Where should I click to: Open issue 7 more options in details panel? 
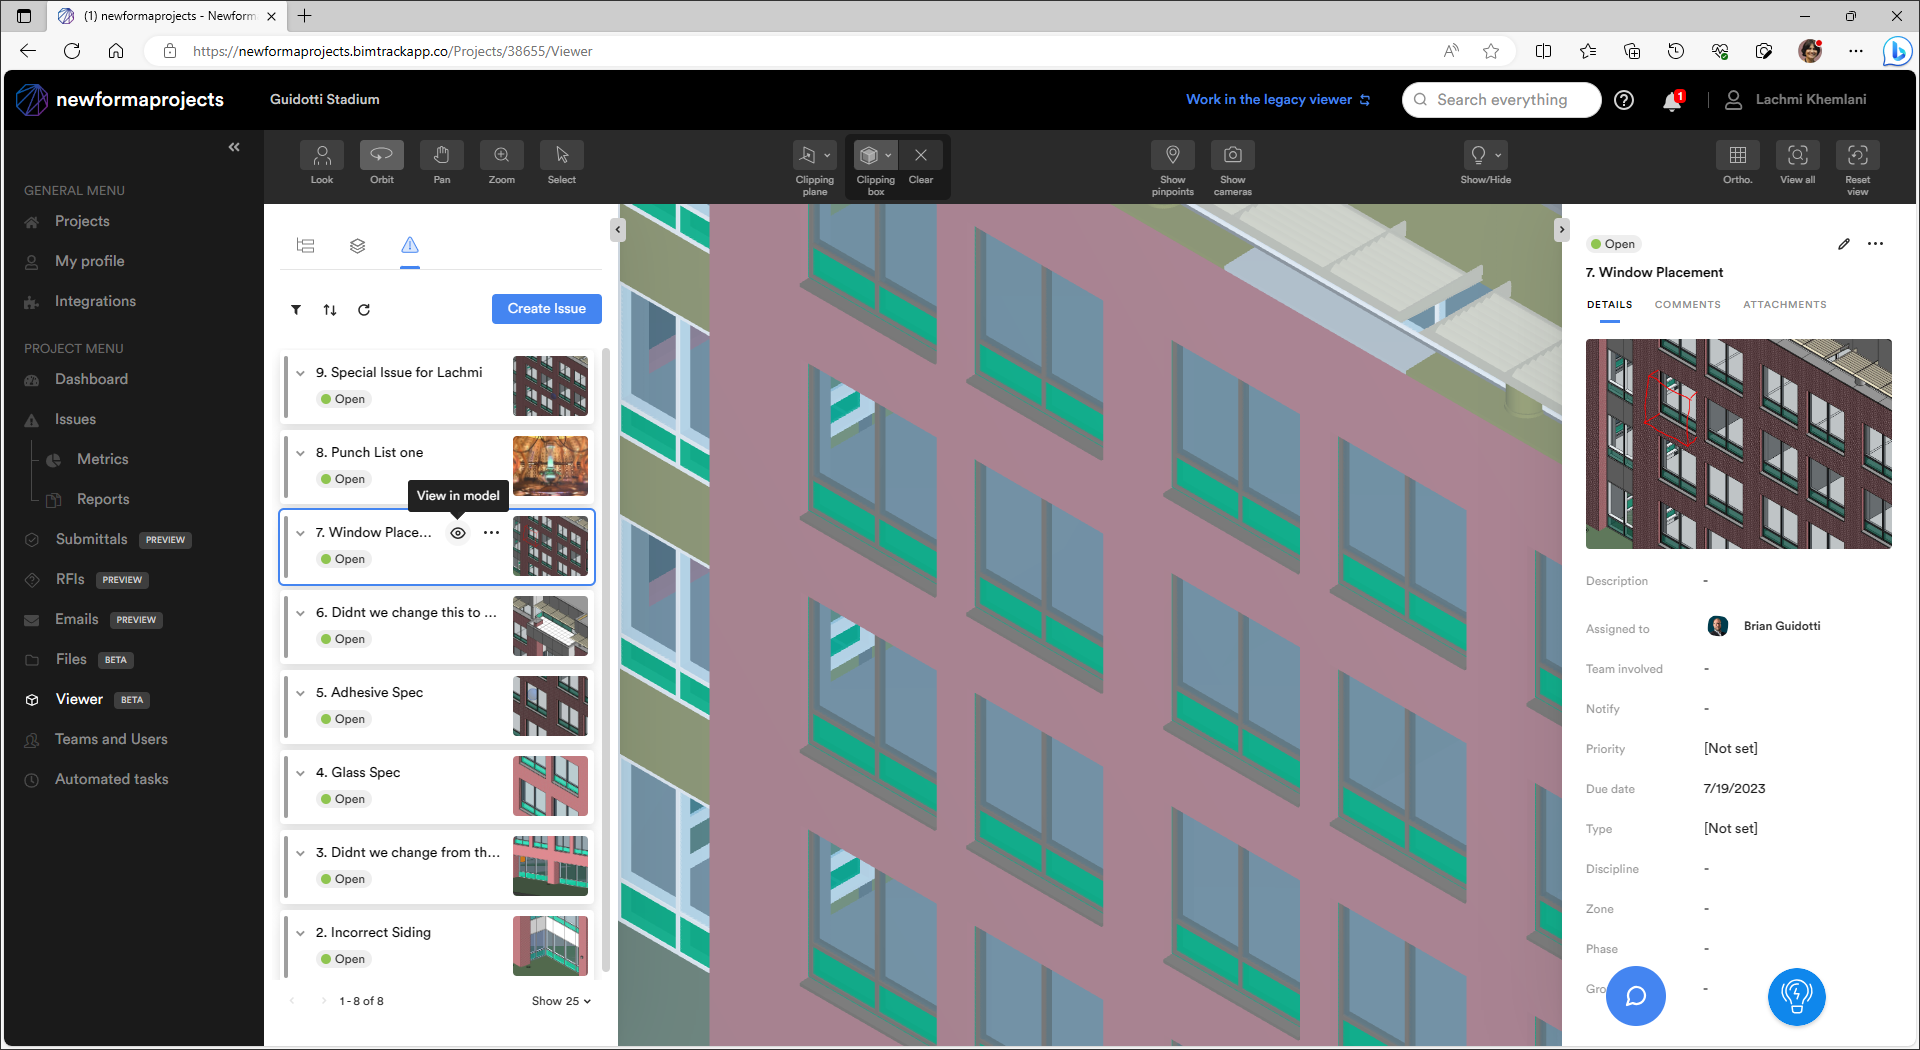[1876, 244]
